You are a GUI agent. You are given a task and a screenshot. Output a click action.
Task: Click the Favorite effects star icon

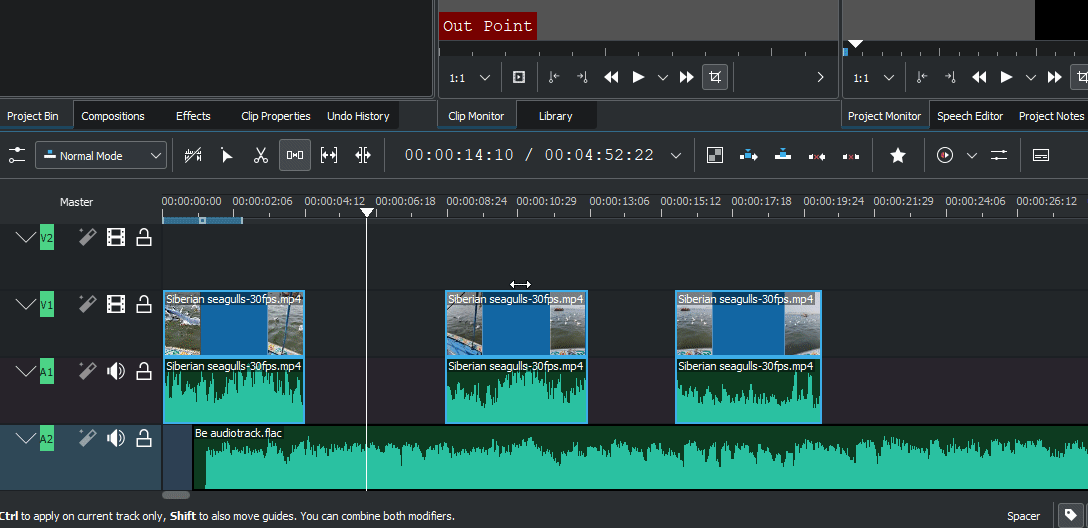click(x=898, y=155)
